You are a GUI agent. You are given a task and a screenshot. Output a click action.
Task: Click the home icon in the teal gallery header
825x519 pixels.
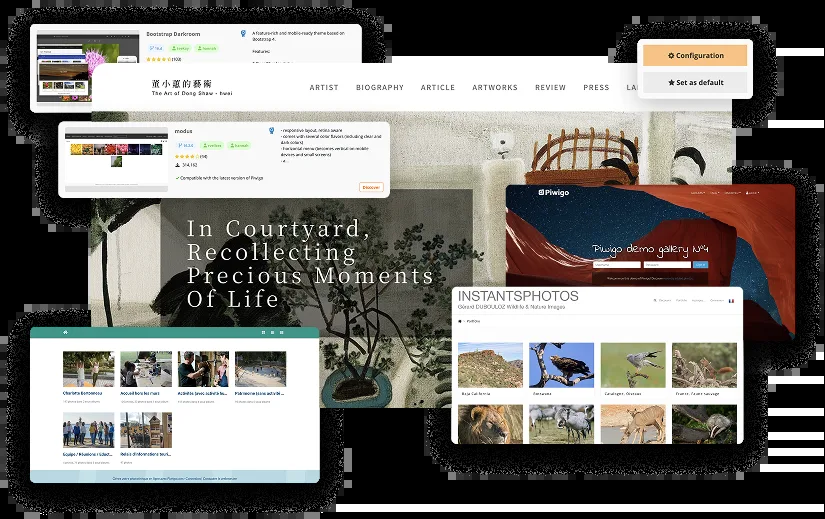(x=65, y=332)
